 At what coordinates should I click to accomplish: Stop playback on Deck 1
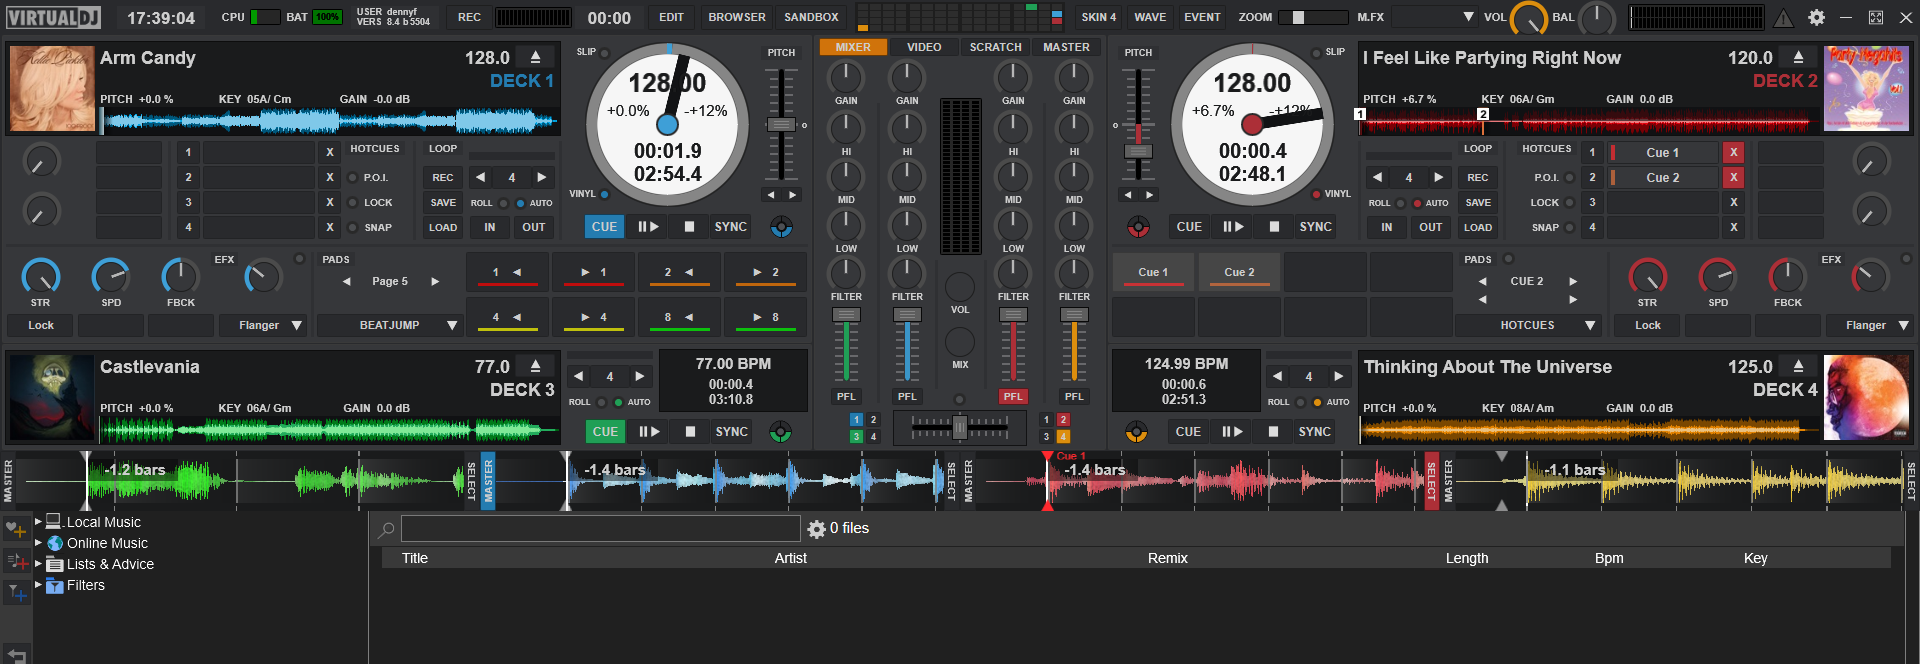click(689, 227)
